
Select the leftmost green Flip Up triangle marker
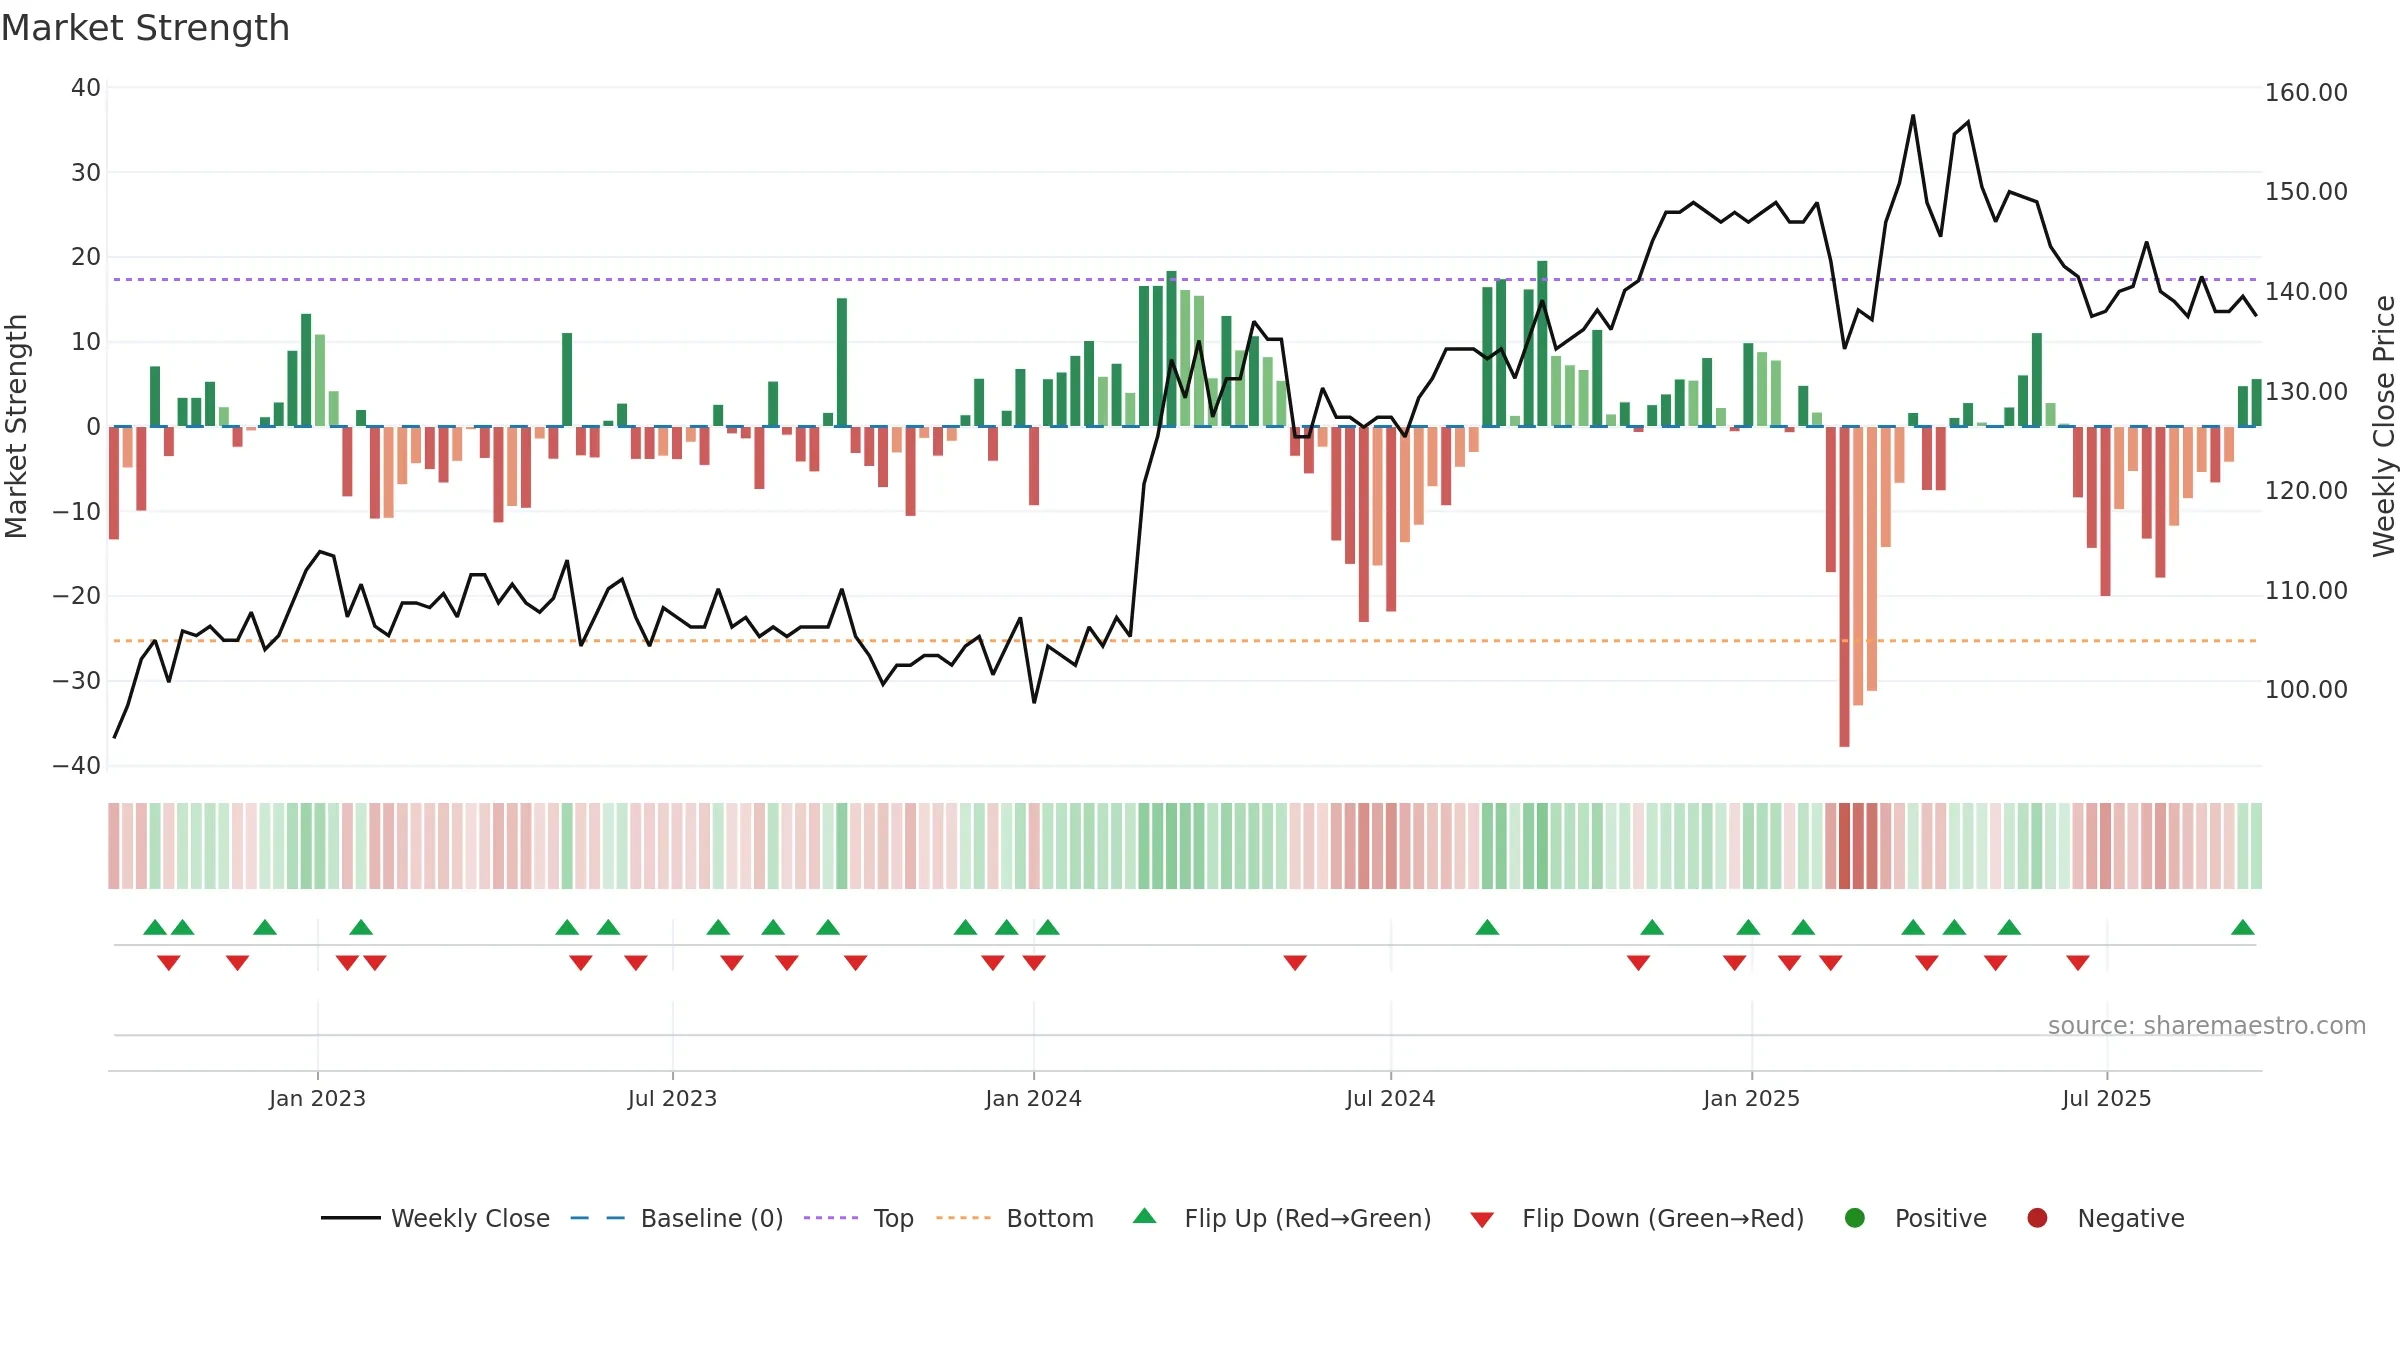pyautogui.click(x=155, y=927)
